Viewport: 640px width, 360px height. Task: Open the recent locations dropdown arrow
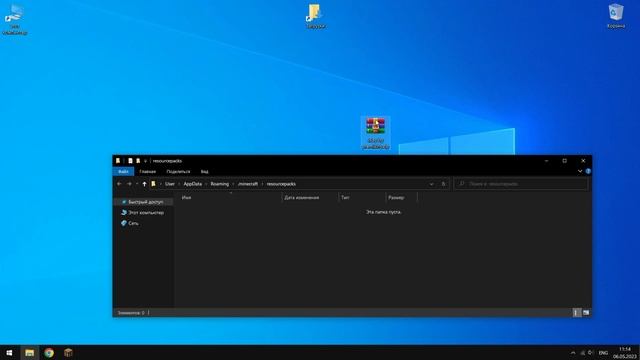point(137,184)
